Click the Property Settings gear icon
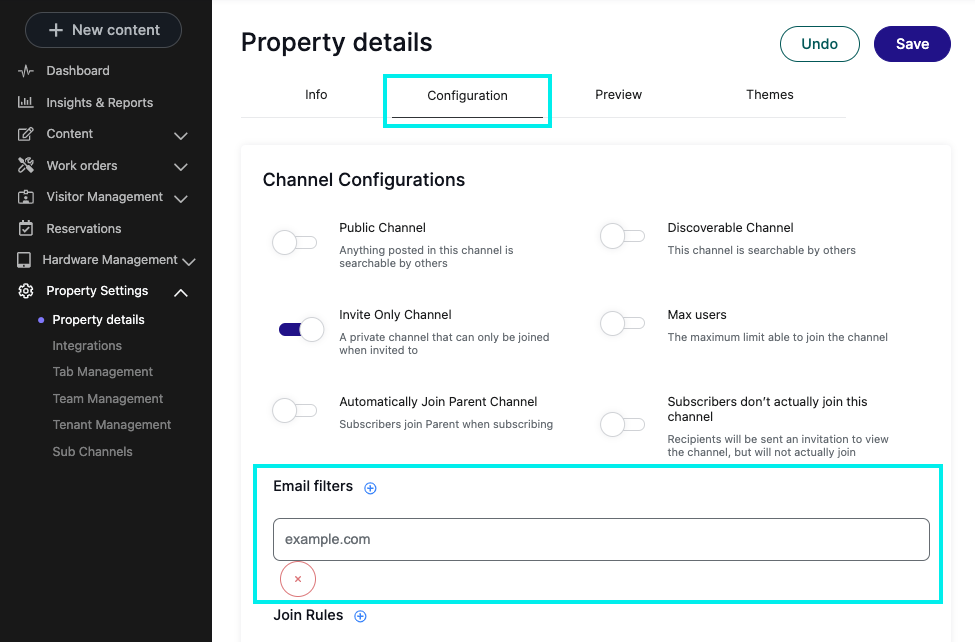Screen dimensions: 975x642 [25, 291]
